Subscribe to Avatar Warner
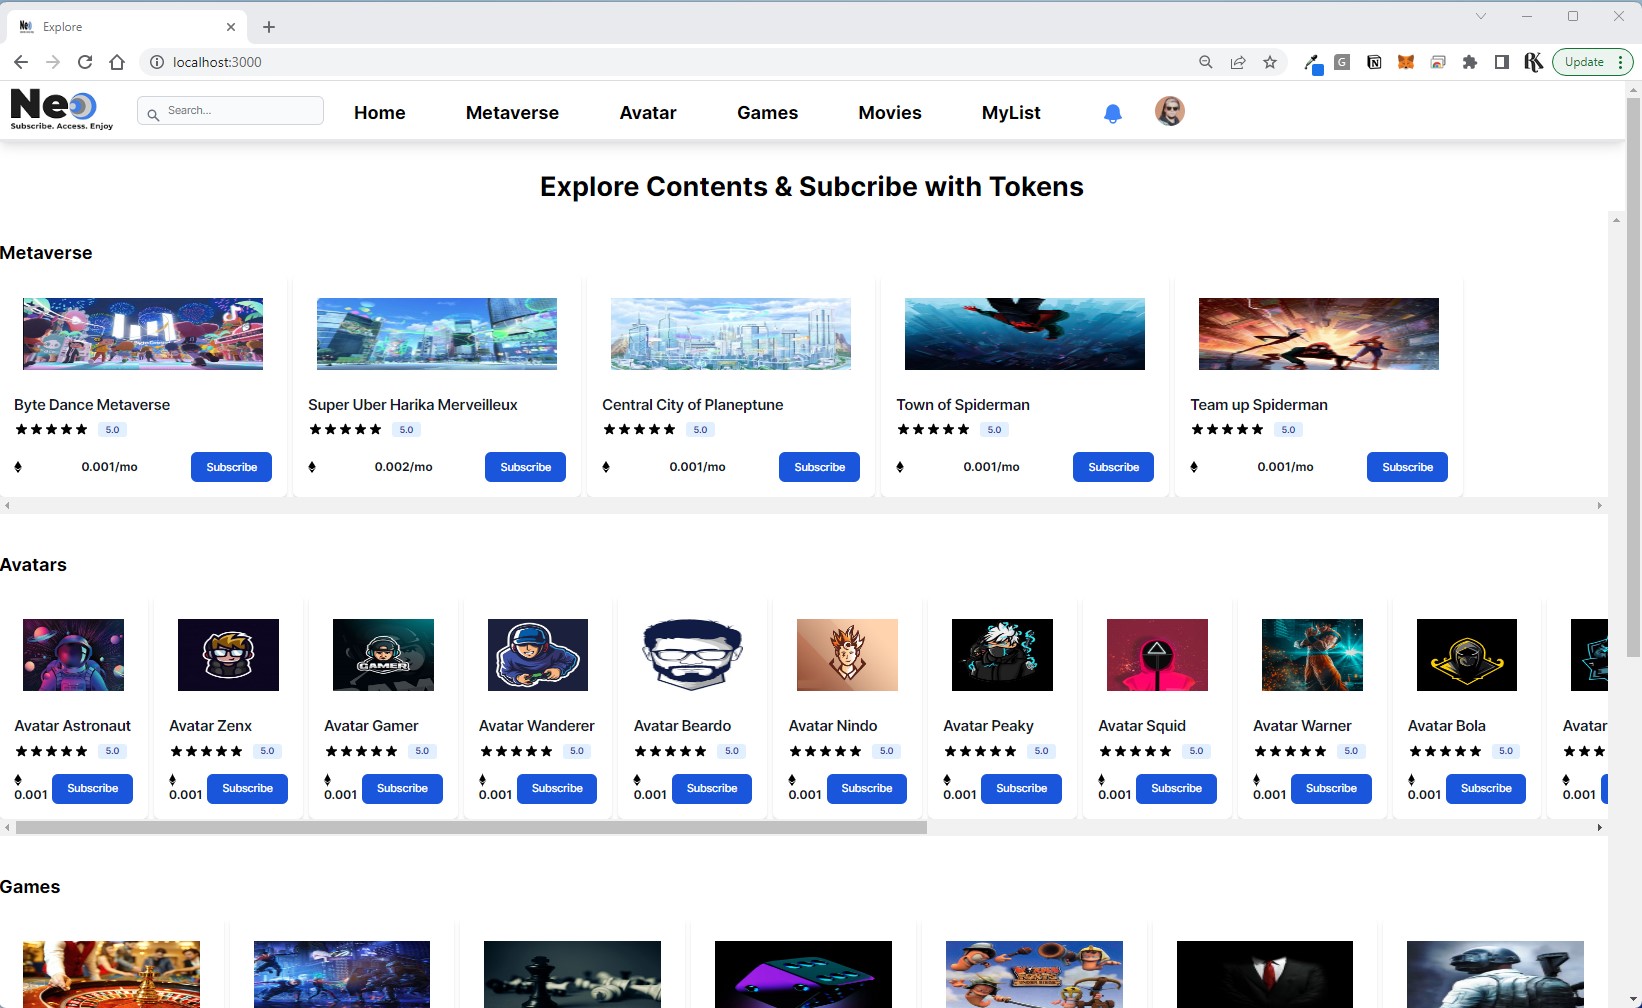Screen dimensions: 1642x1008 point(1332,788)
